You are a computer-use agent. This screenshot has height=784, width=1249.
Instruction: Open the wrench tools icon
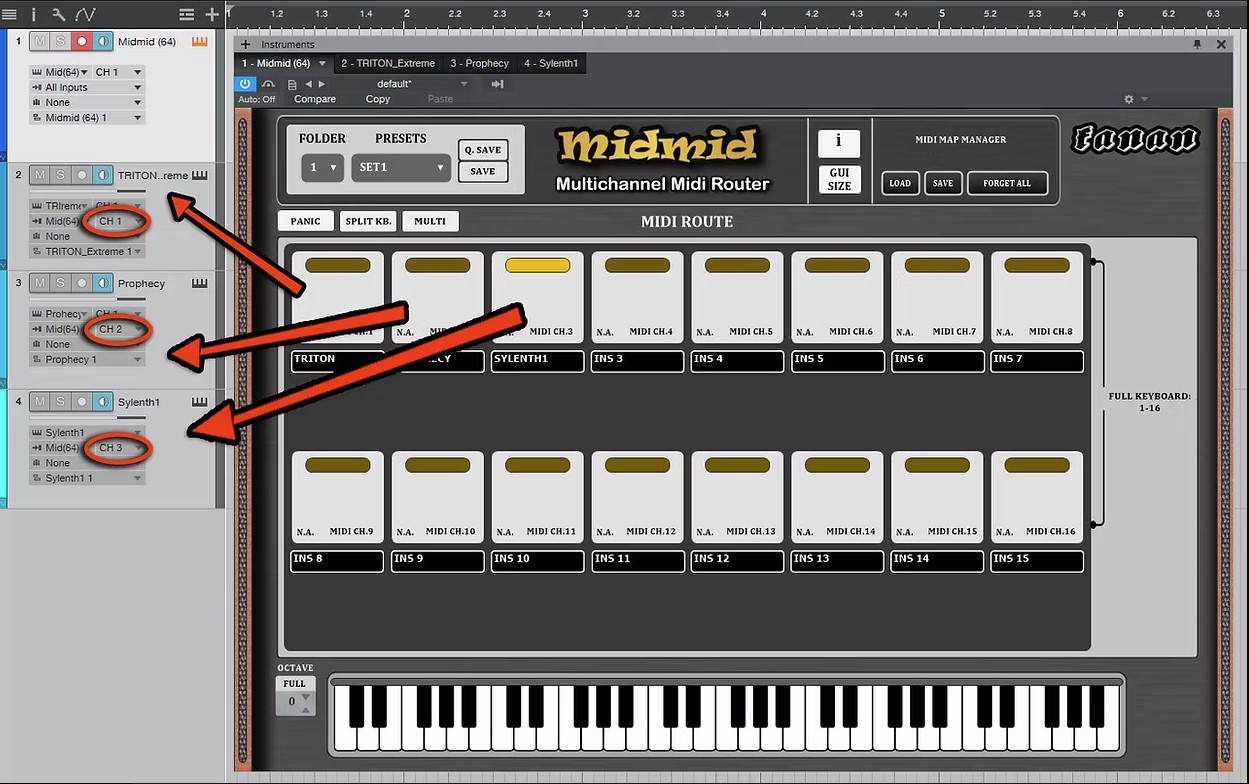(58, 14)
